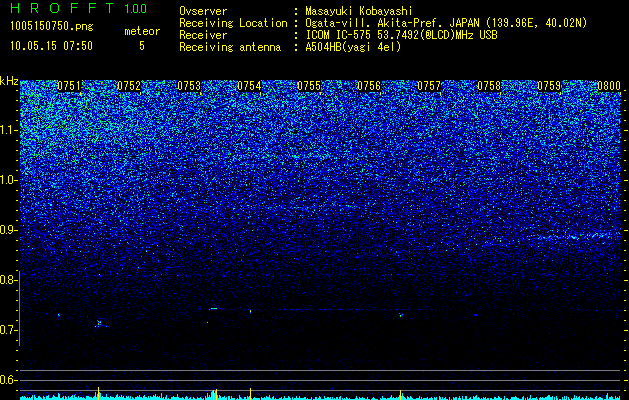629x400 pixels.
Task: Click the 0757 time marker
Action: click(x=429, y=86)
